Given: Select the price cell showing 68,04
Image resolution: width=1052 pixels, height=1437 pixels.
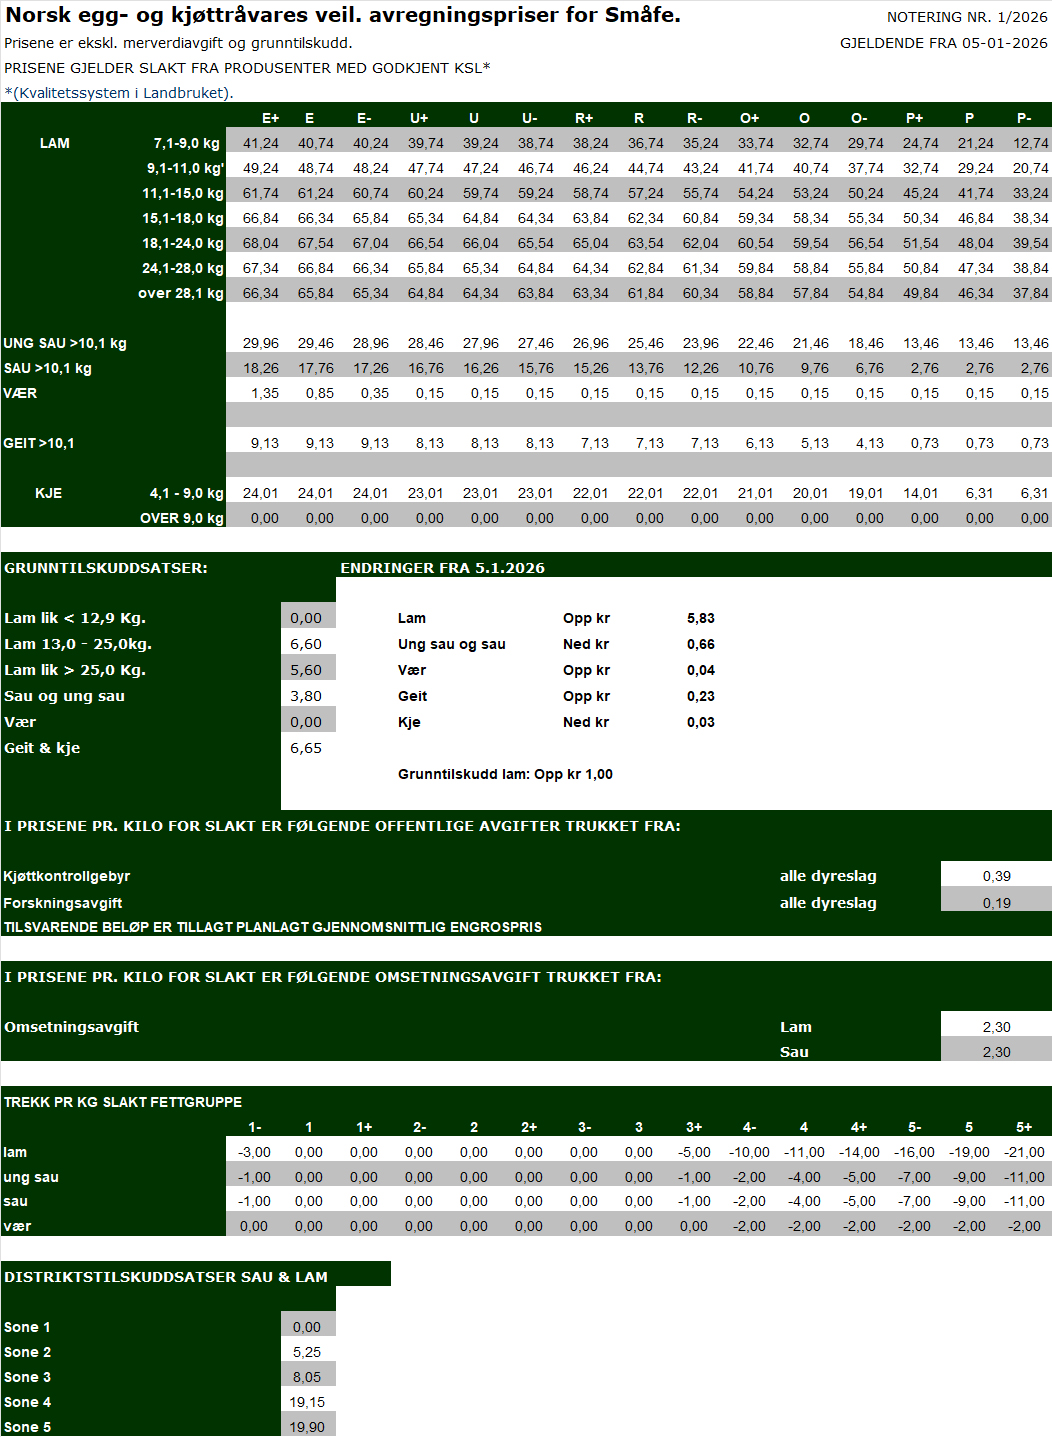Looking at the screenshot, I should [x=260, y=243].
